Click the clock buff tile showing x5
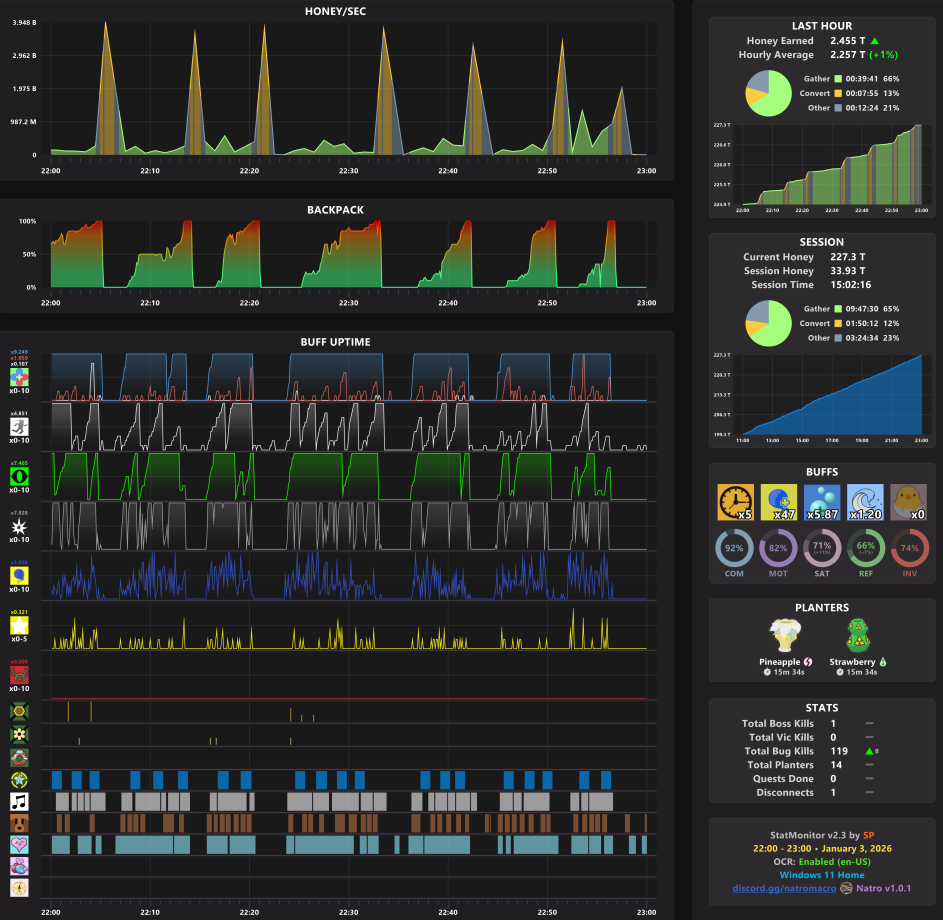This screenshot has width=943, height=920. (x=735, y=502)
